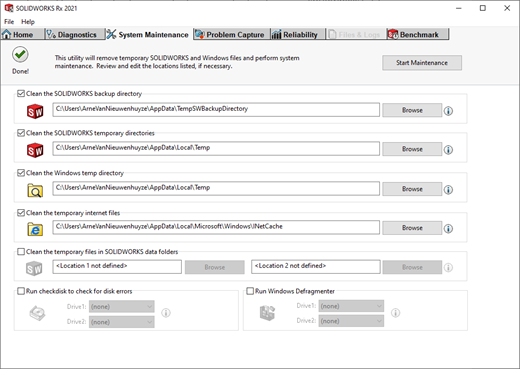Switch to the Diagnostics tab

pos(75,34)
